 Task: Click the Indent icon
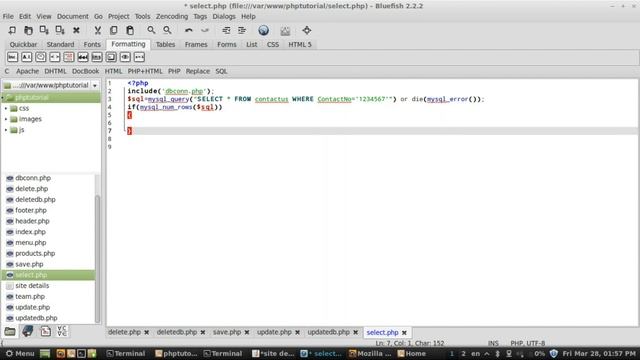point(242,30)
